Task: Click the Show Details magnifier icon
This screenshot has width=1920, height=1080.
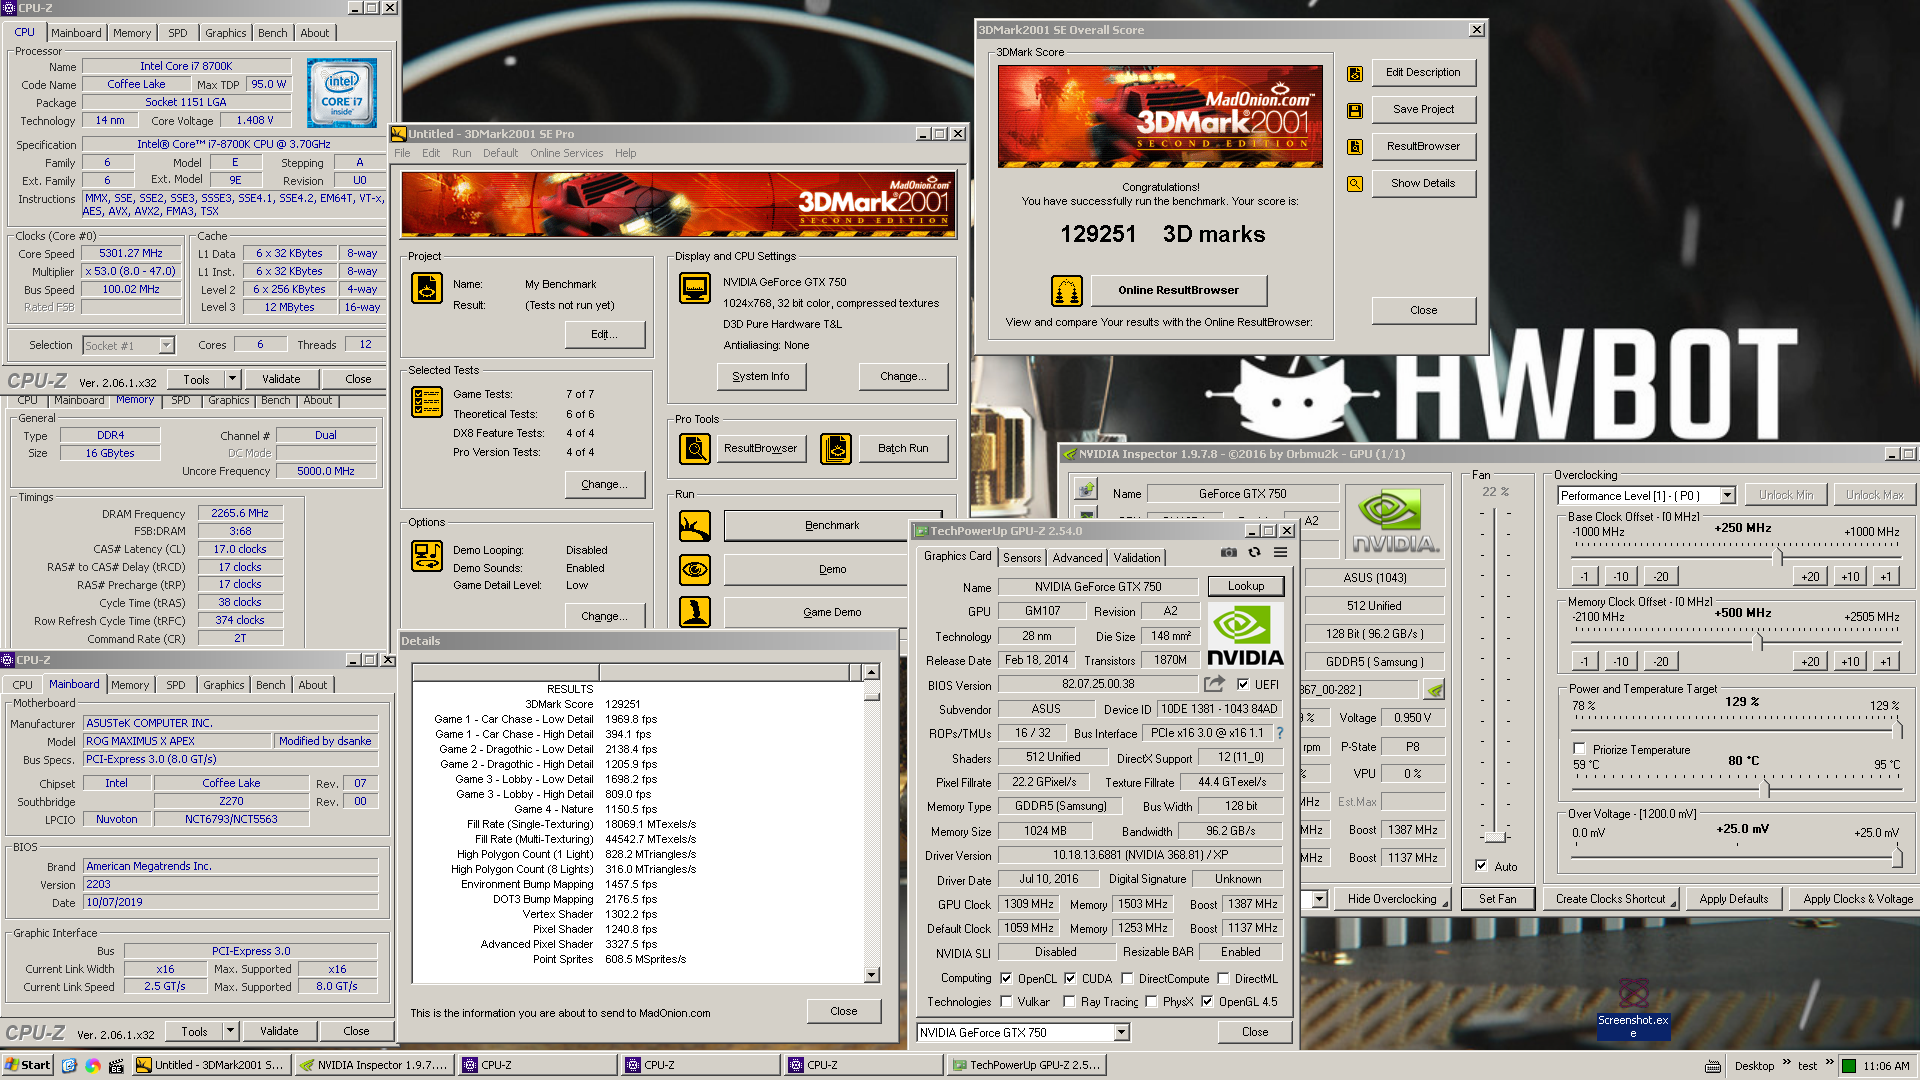Action: point(1355,184)
